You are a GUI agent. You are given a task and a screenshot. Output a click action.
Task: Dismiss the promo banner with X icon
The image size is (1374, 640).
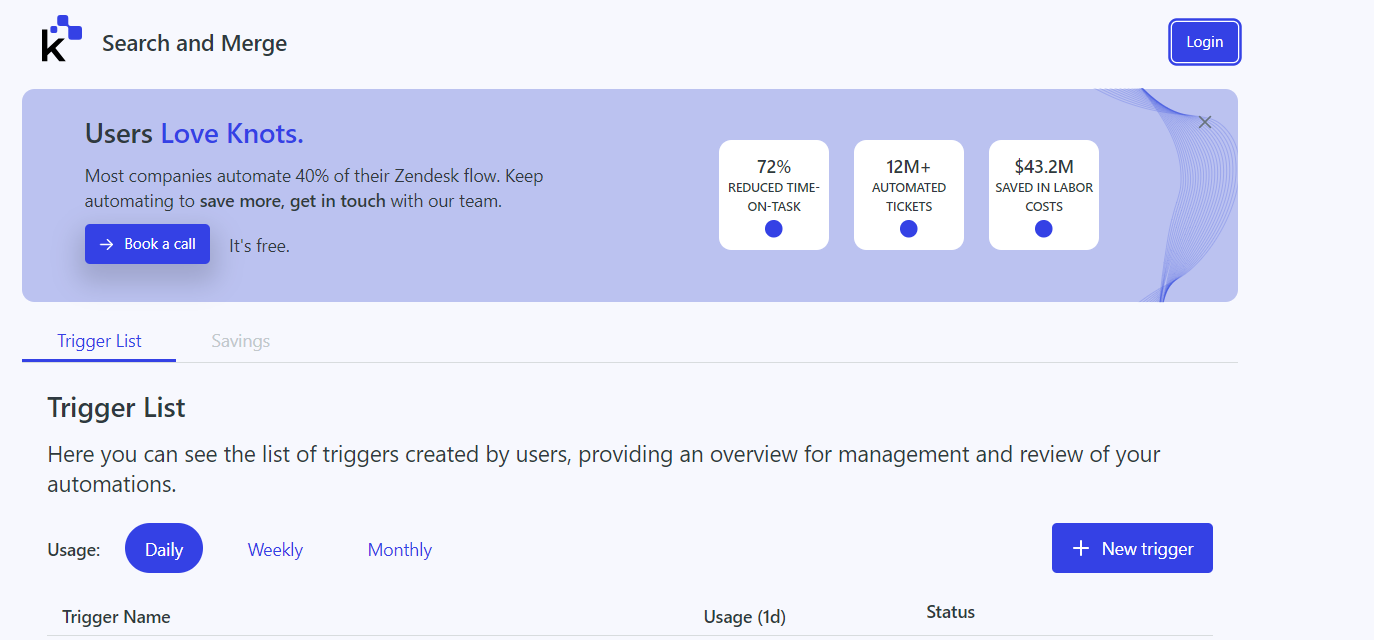tap(1205, 122)
